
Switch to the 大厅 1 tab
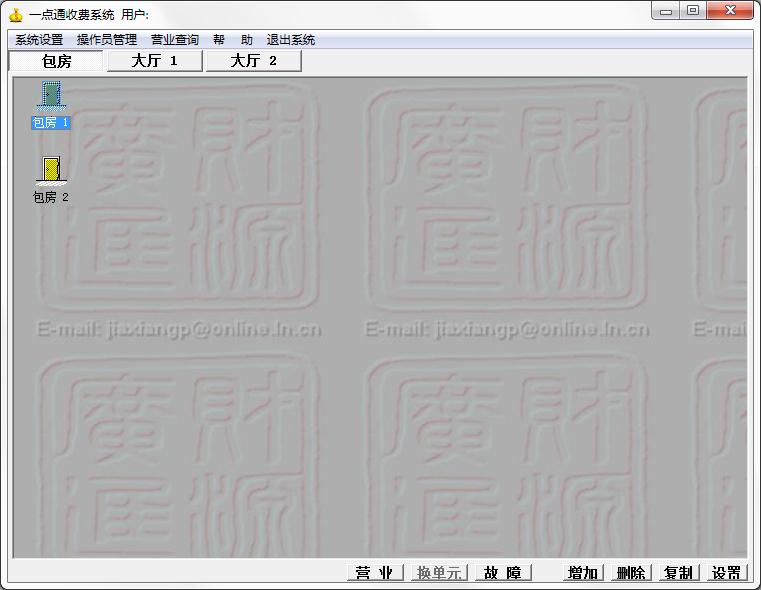point(154,61)
